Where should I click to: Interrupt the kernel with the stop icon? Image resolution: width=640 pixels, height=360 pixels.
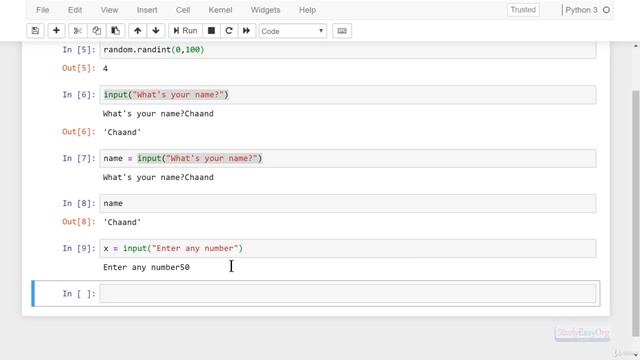point(211,31)
